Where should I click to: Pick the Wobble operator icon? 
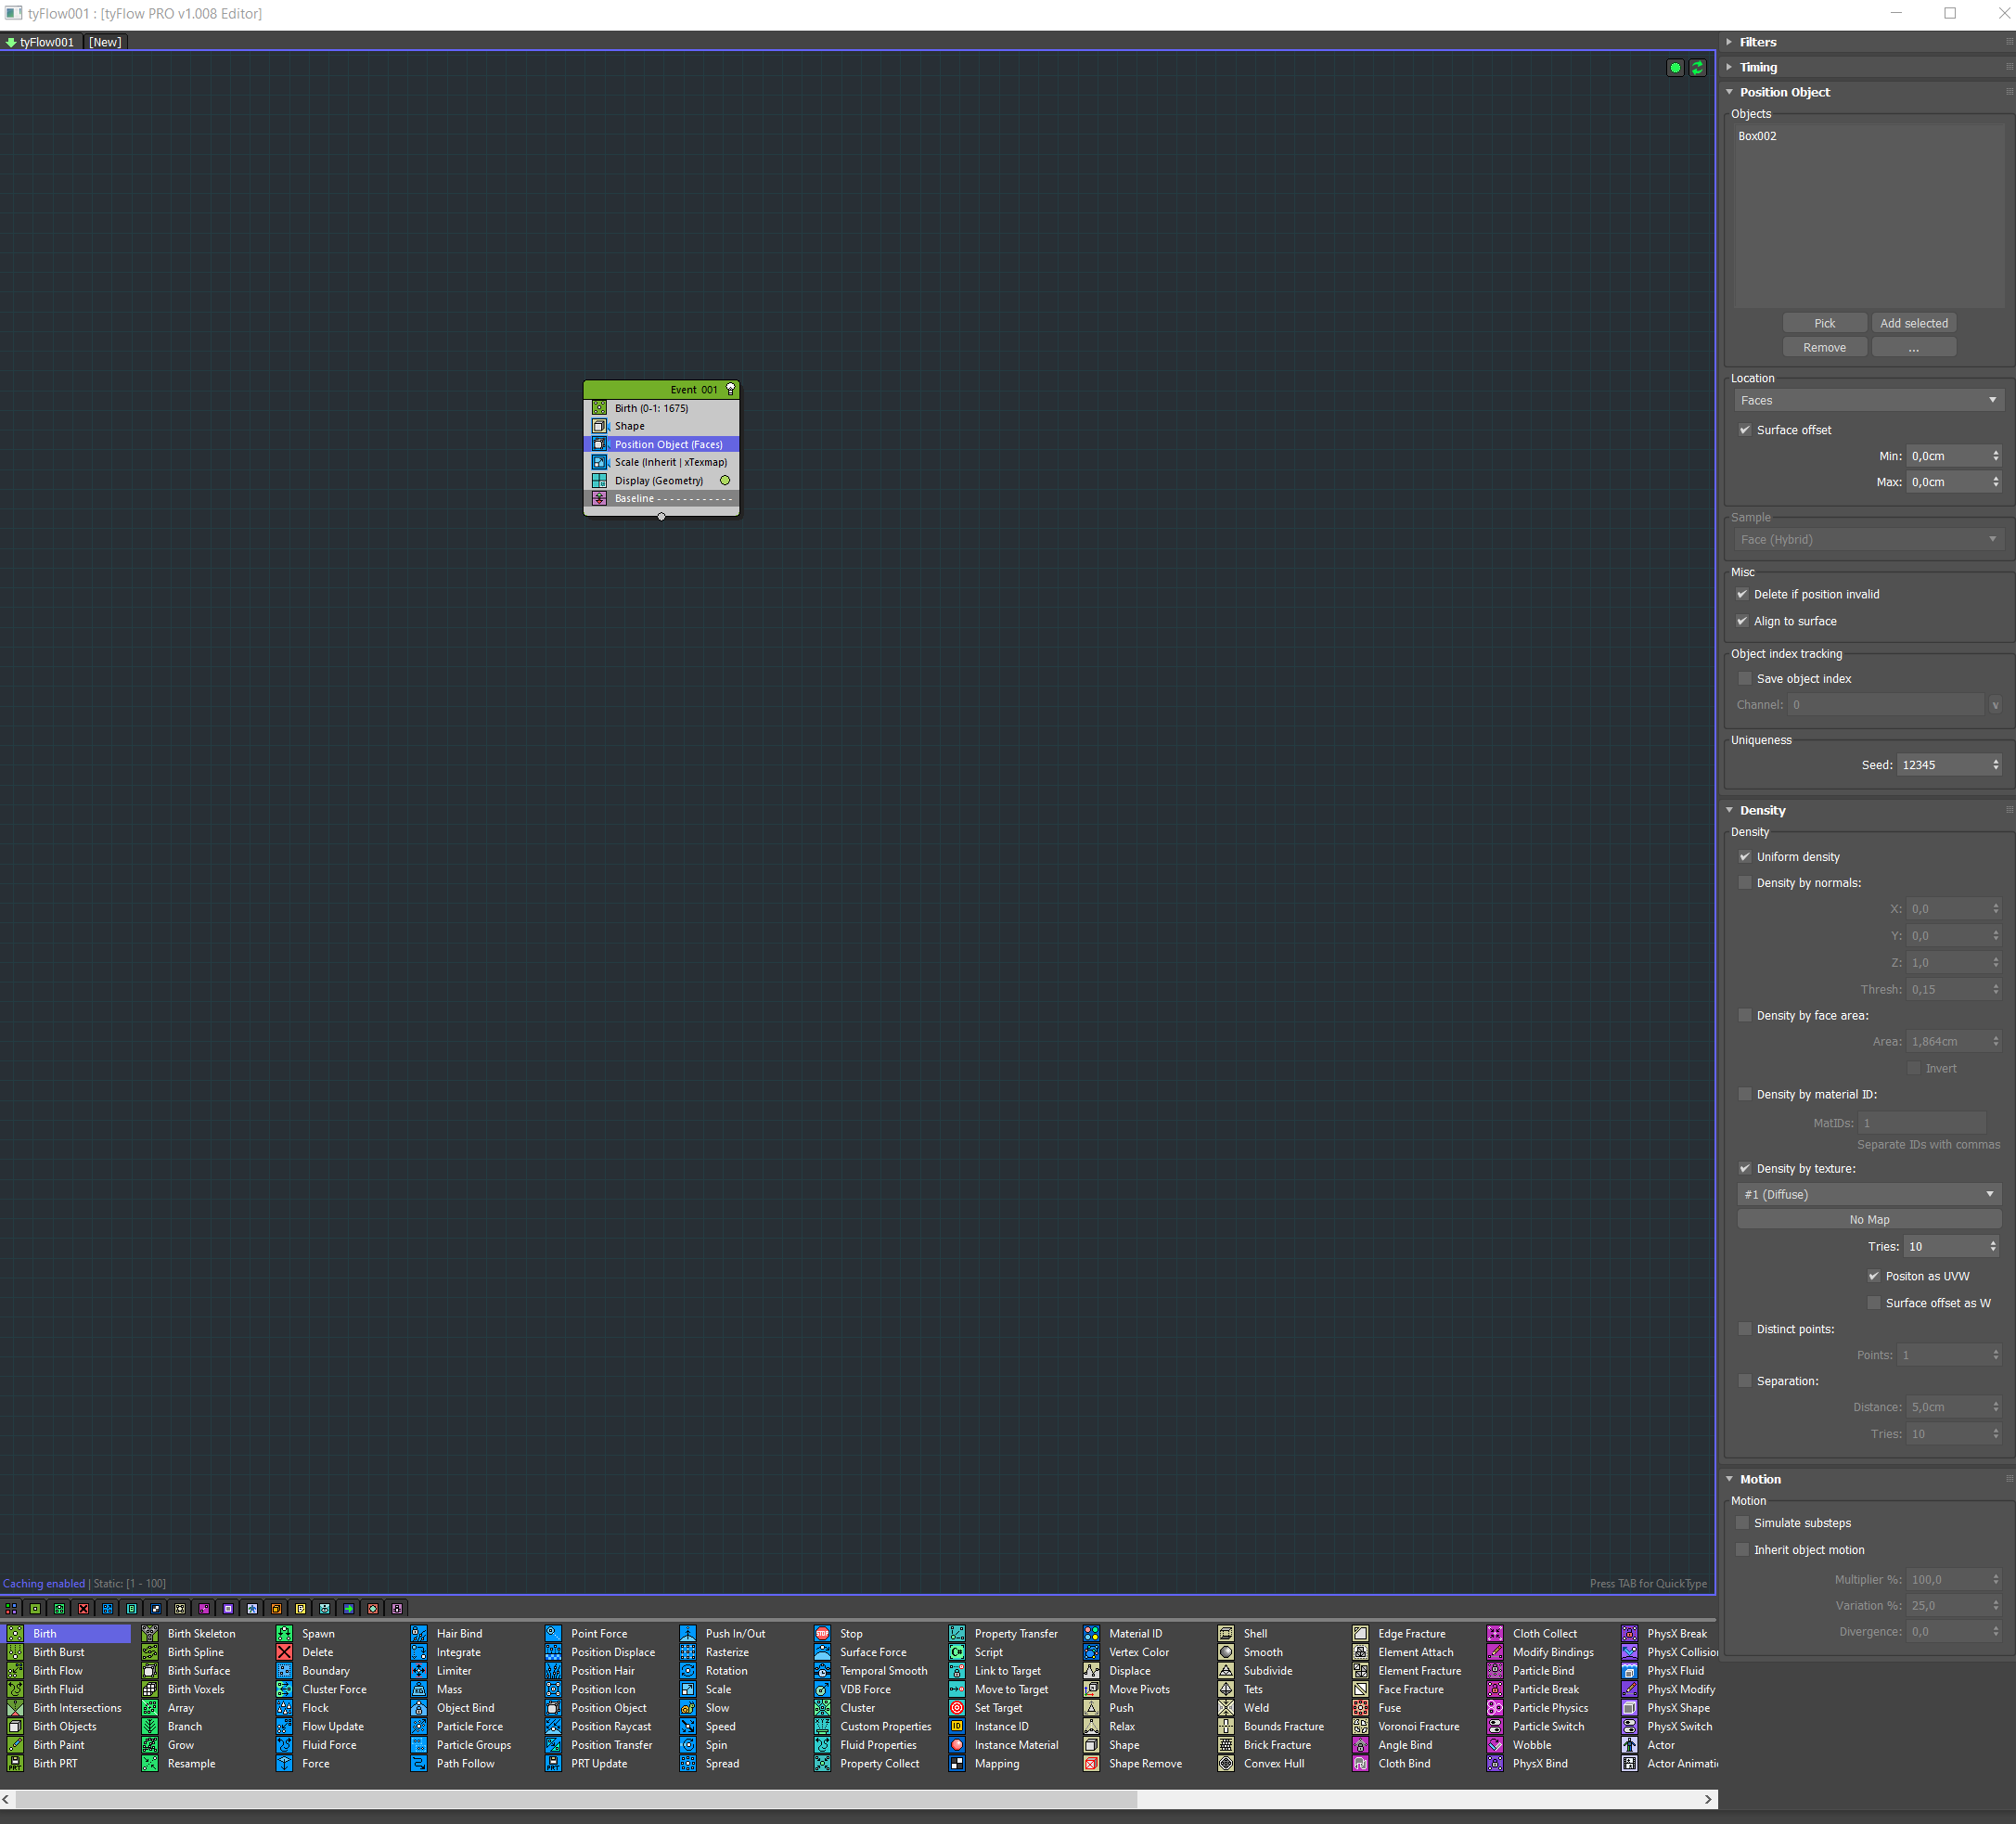click(1495, 1745)
